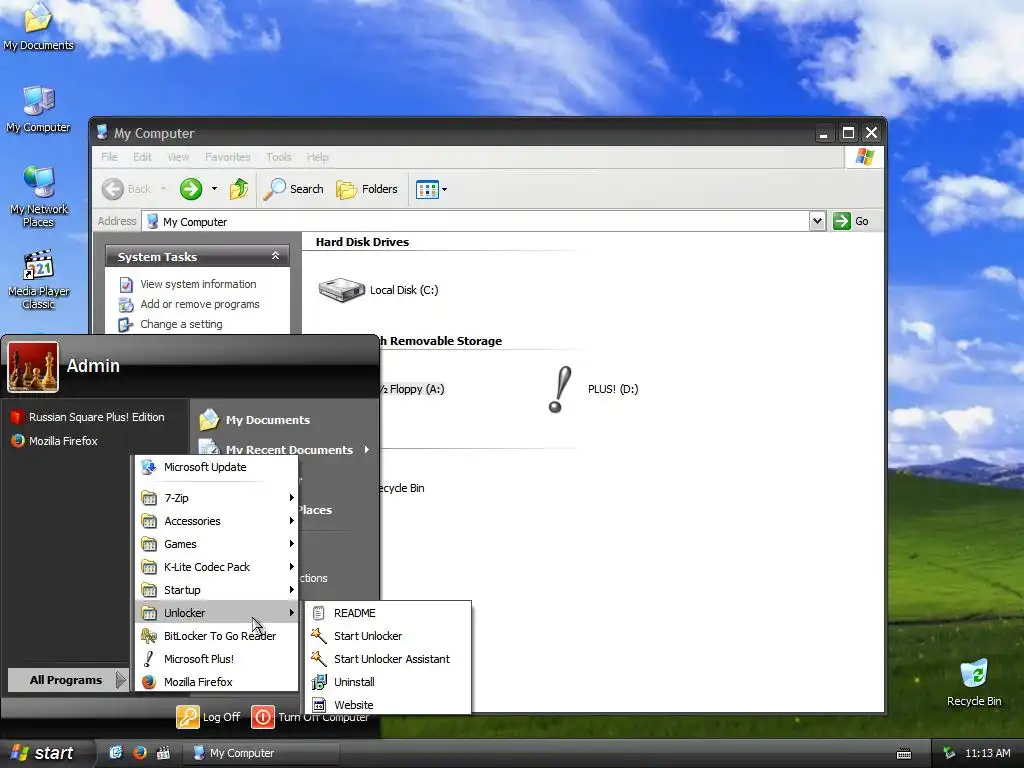Click the Log Off button
Screen dimensions: 1024x768
point(209,717)
